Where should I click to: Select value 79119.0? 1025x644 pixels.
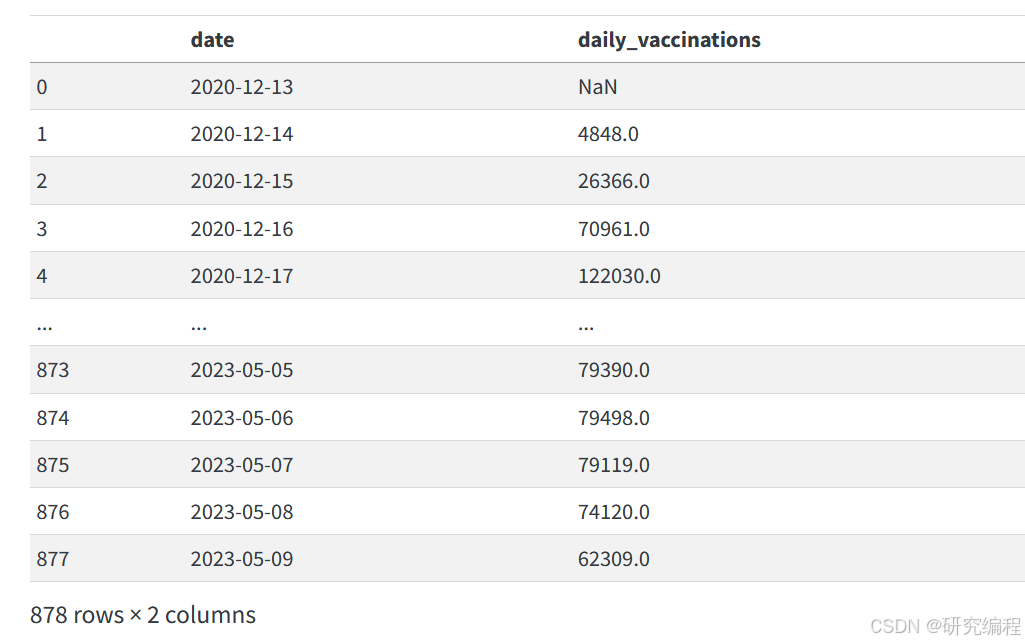(614, 465)
